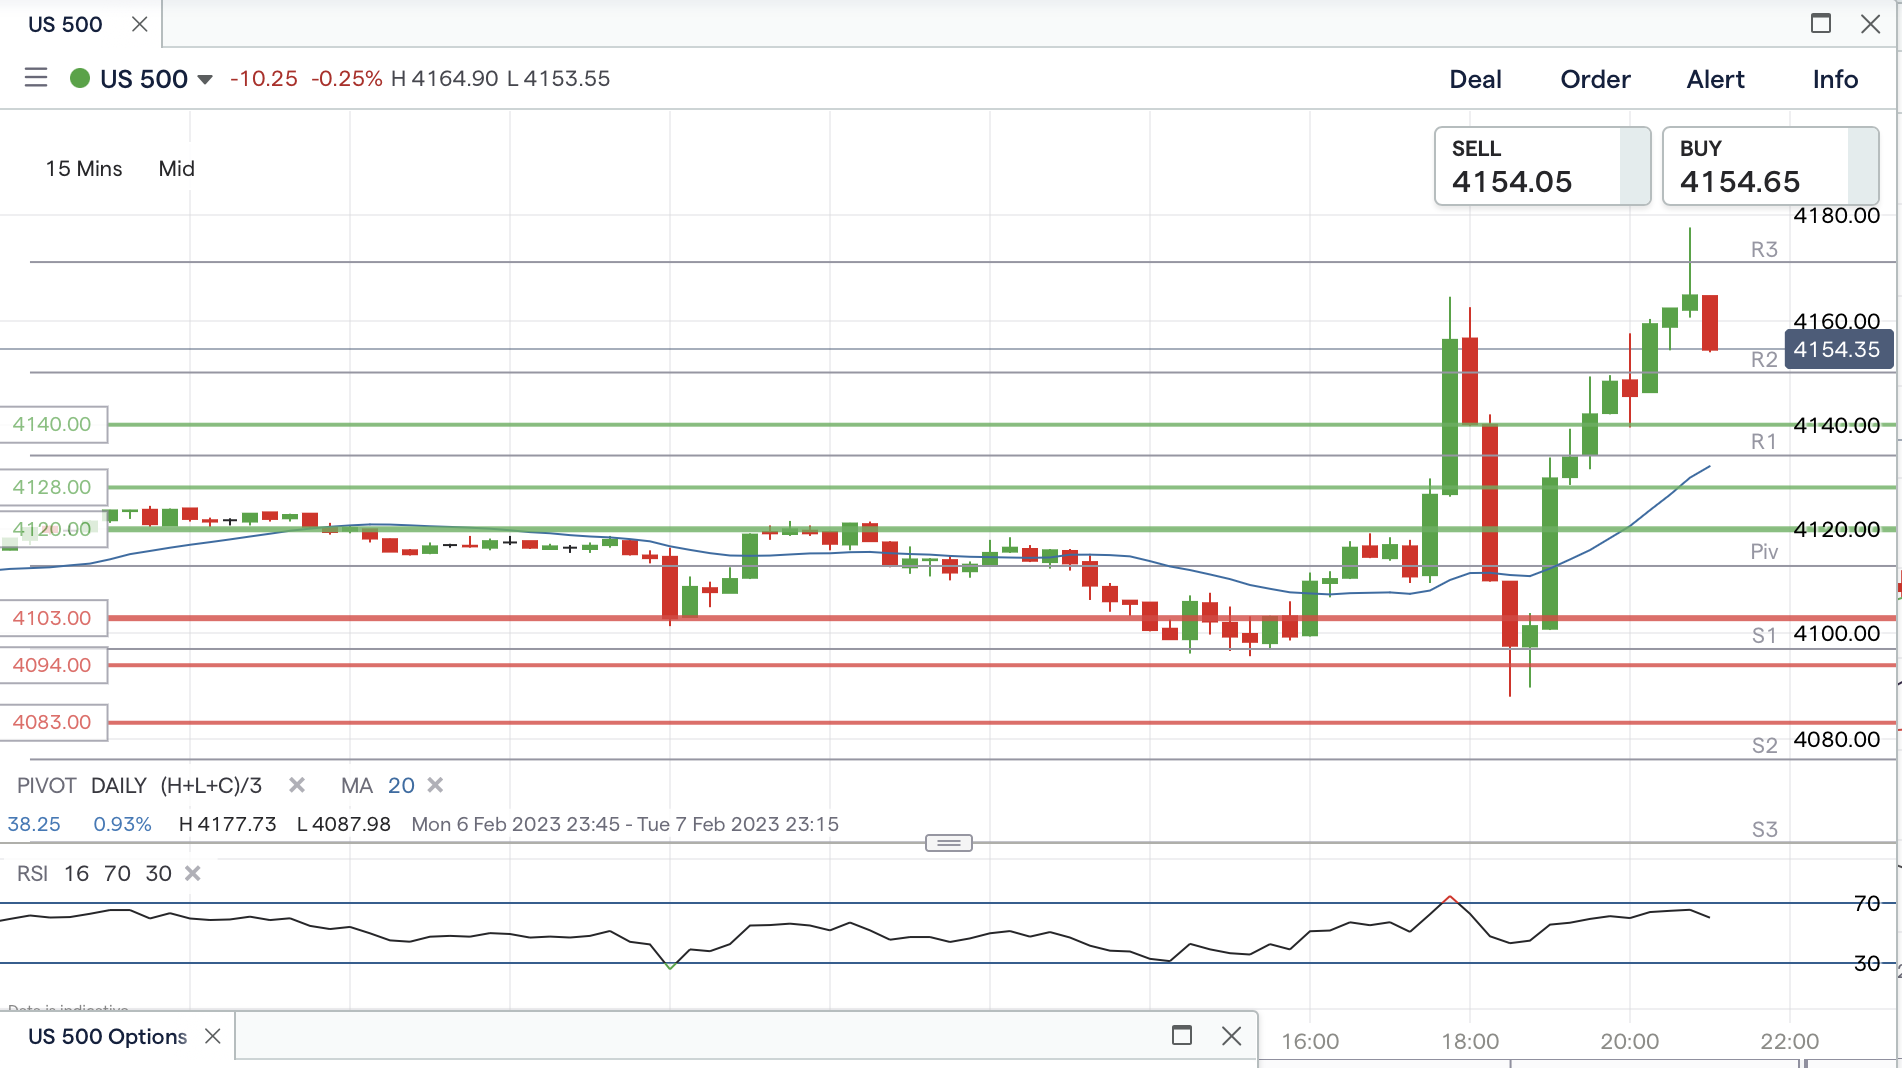Click the 4180.00 price axis label

[x=1837, y=216]
